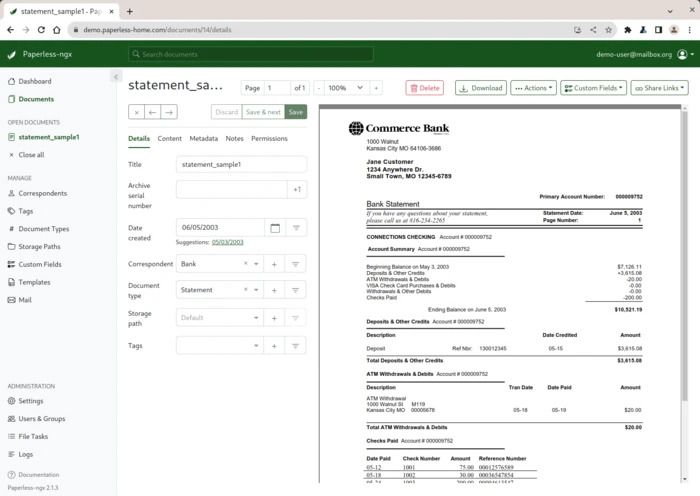Go to next document with right arrow
This screenshot has height=496, width=700.
(x=169, y=112)
